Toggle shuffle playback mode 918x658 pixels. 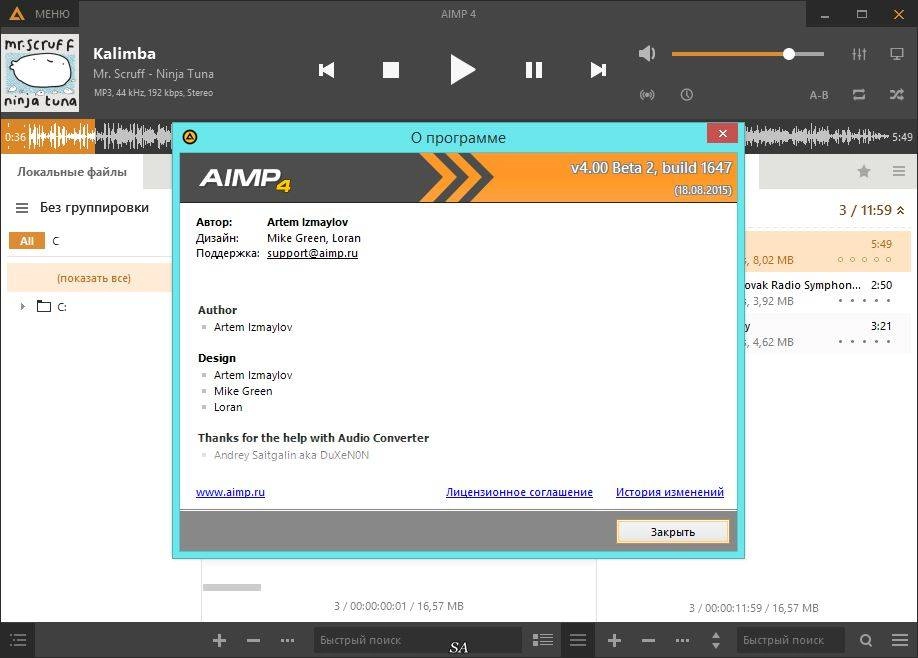tap(896, 94)
